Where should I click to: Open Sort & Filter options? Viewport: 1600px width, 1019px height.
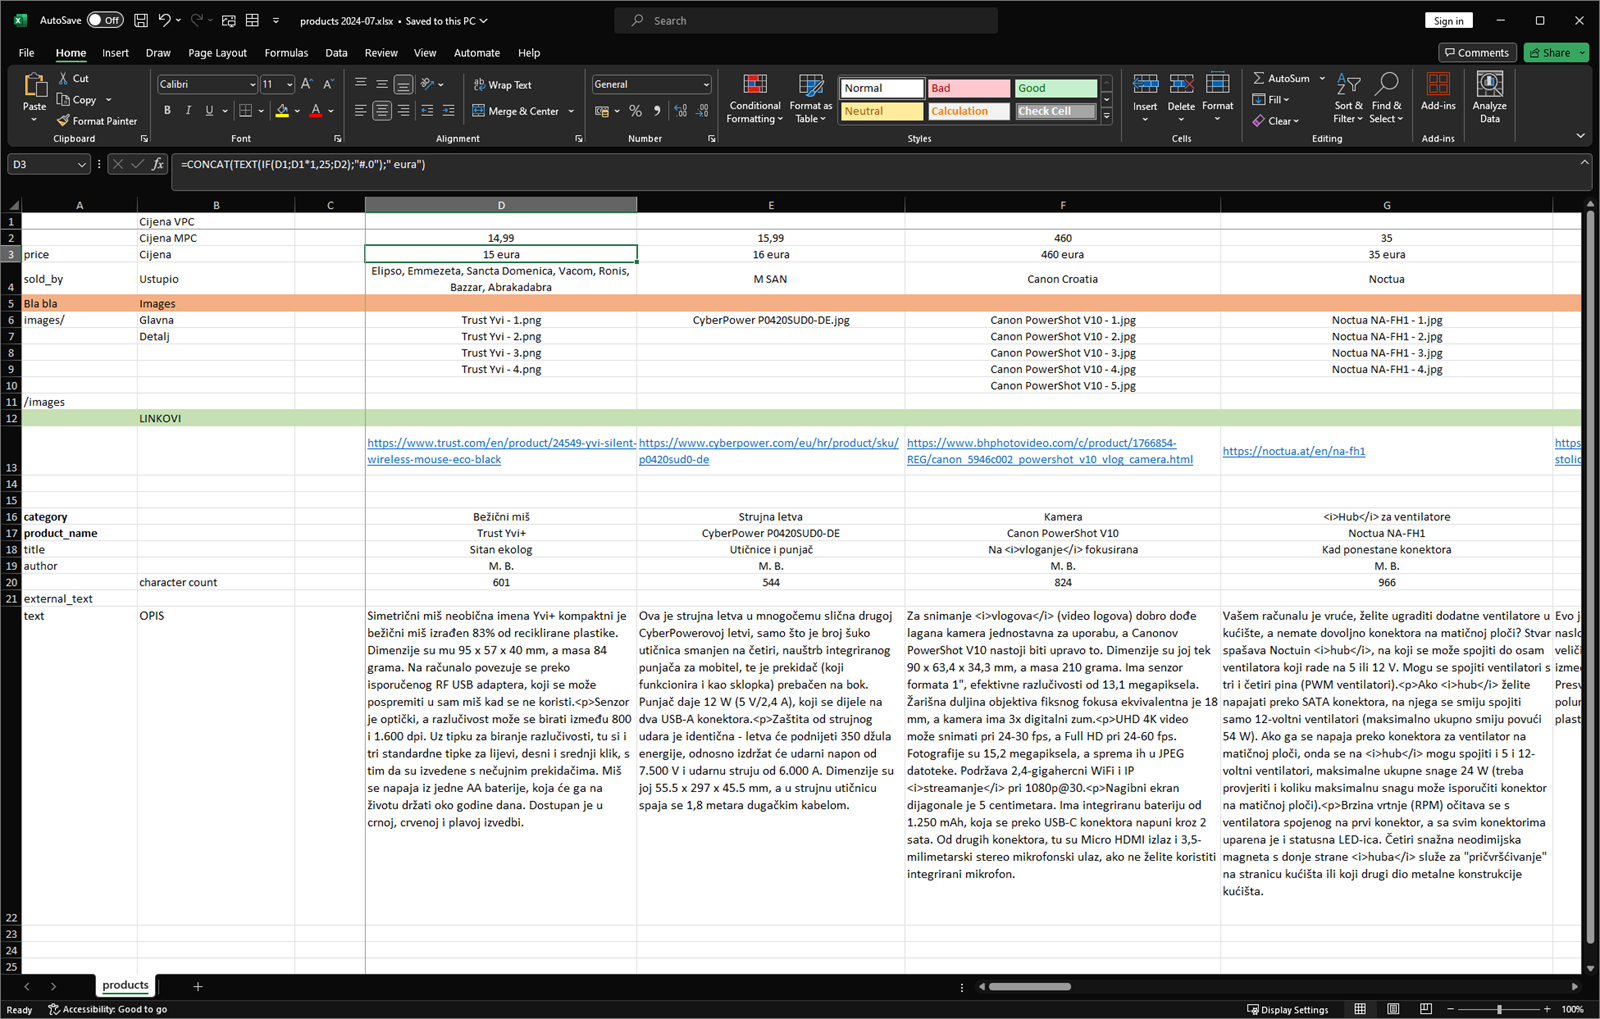coord(1348,98)
